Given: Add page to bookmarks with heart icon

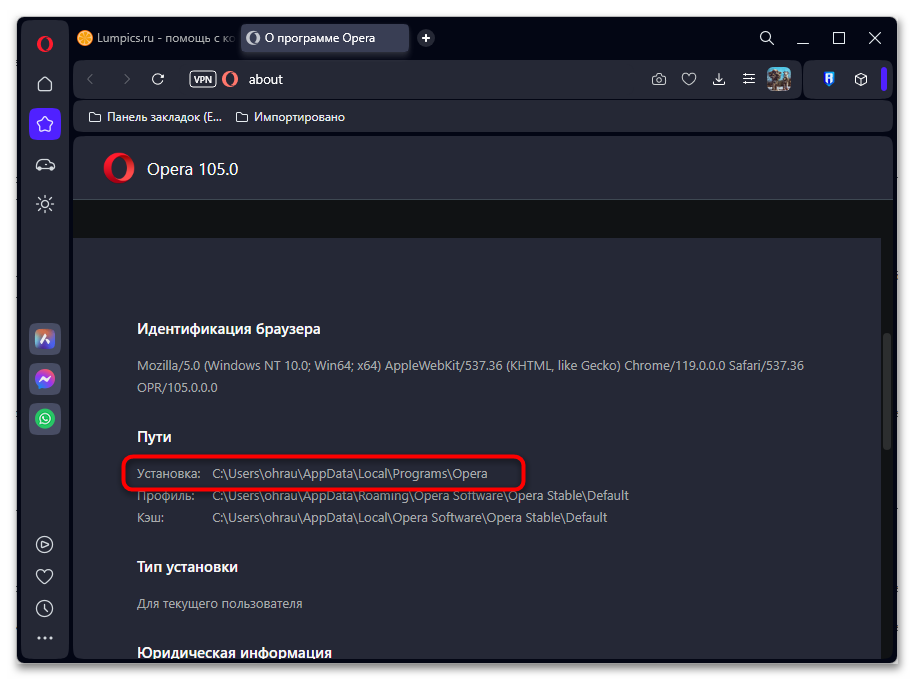Looking at the screenshot, I should point(689,79).
